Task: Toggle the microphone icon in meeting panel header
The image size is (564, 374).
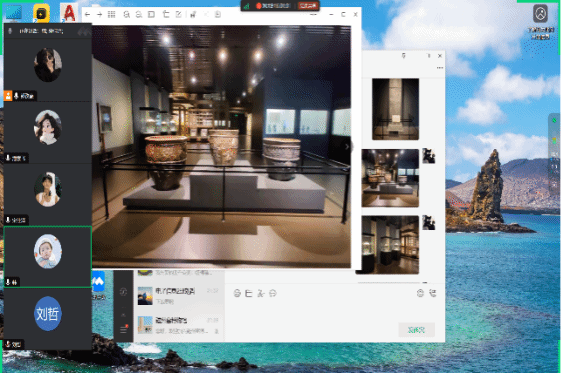Action: pos(10,31)
